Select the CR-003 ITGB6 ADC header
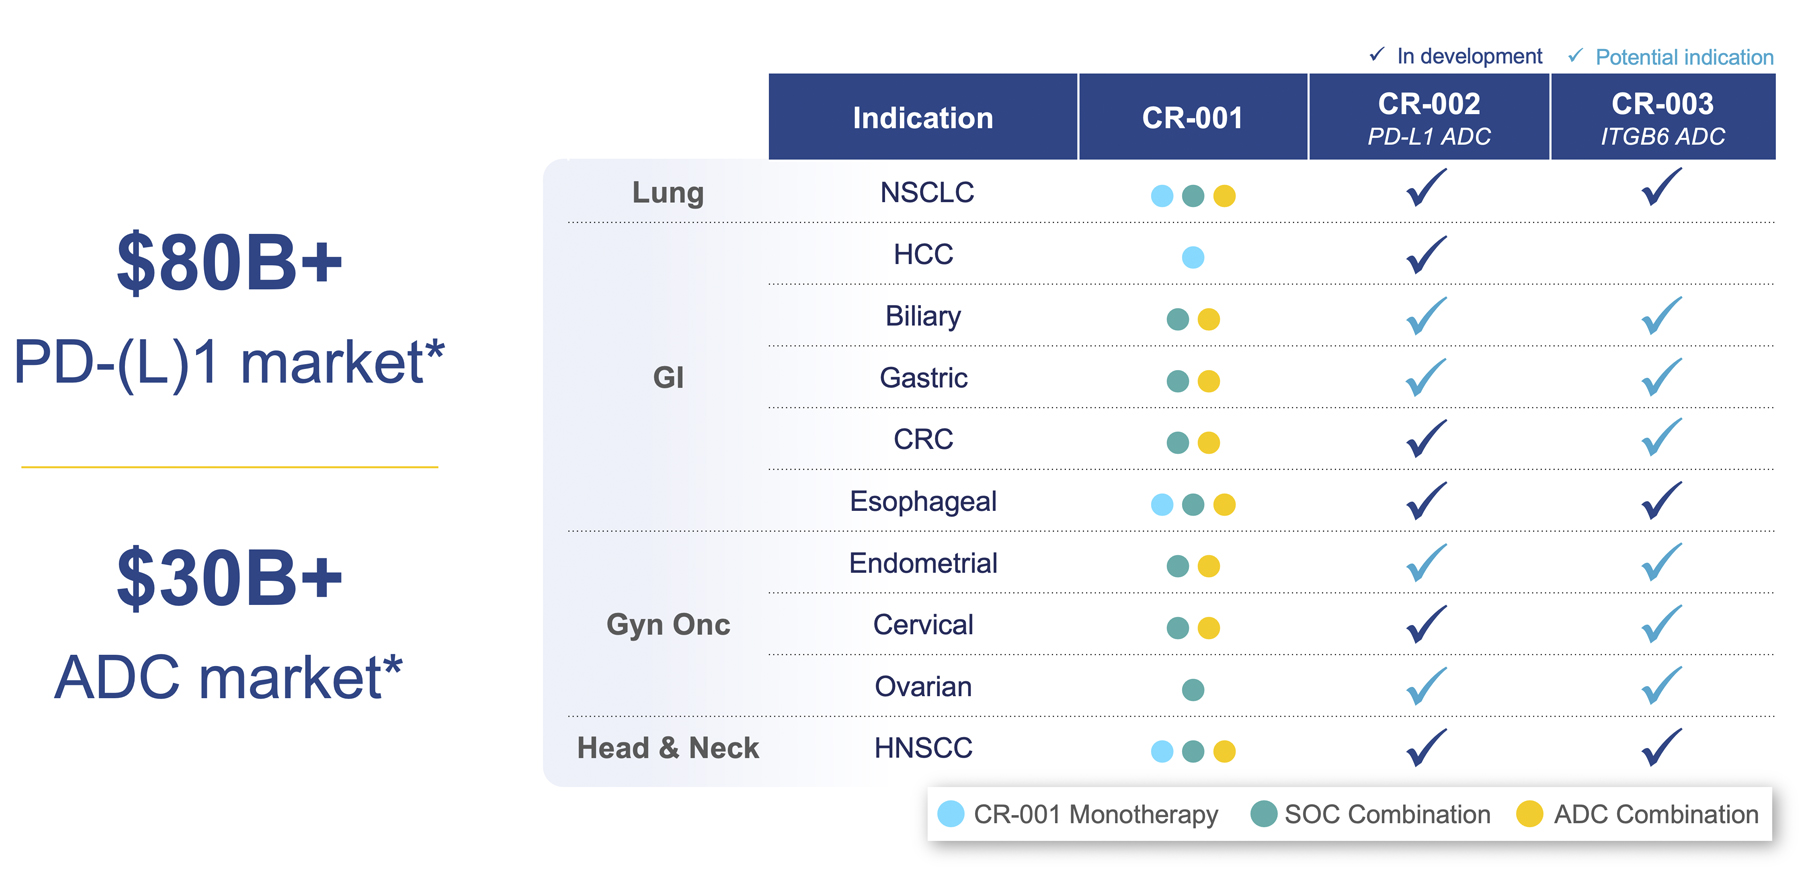Screen dimensions: 1800x879 (1662, 118)
